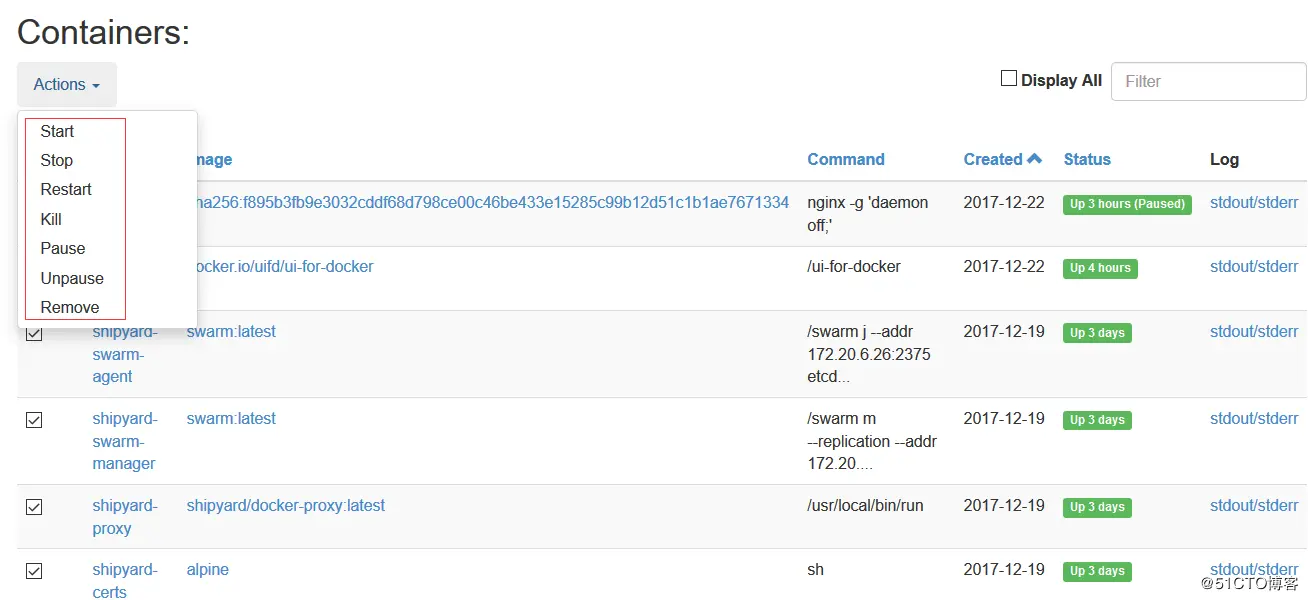1308x600 pixels.
Task: Choose Unpause in the Actions menu
Action: (x=72, y=278)
